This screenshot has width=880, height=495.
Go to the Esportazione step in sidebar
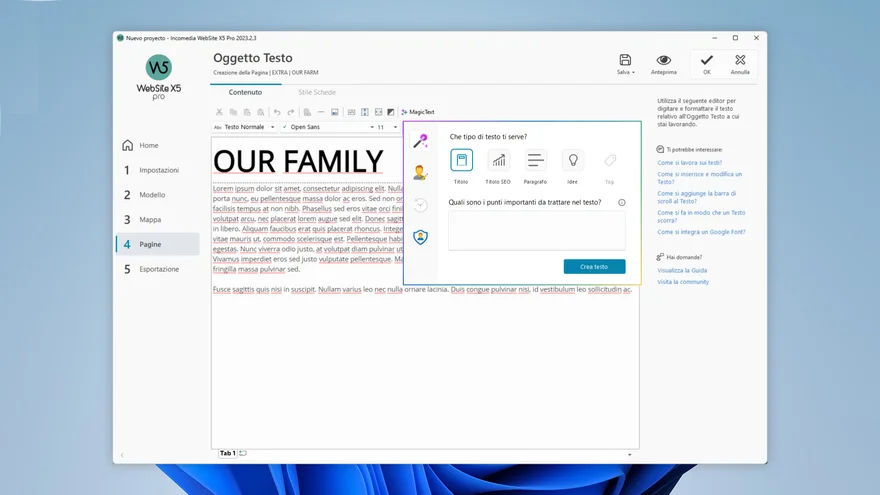point(158,269)
